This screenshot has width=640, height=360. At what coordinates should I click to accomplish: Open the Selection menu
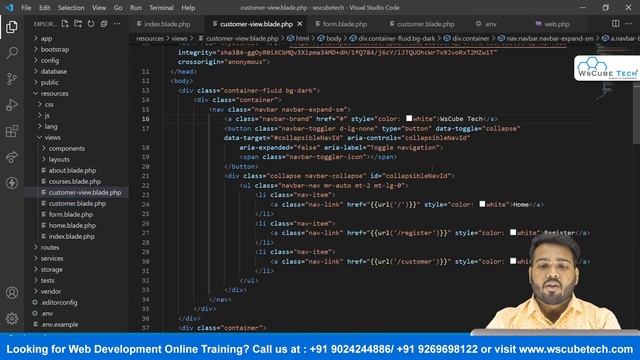pyautogui.click(x=71, y=8)
